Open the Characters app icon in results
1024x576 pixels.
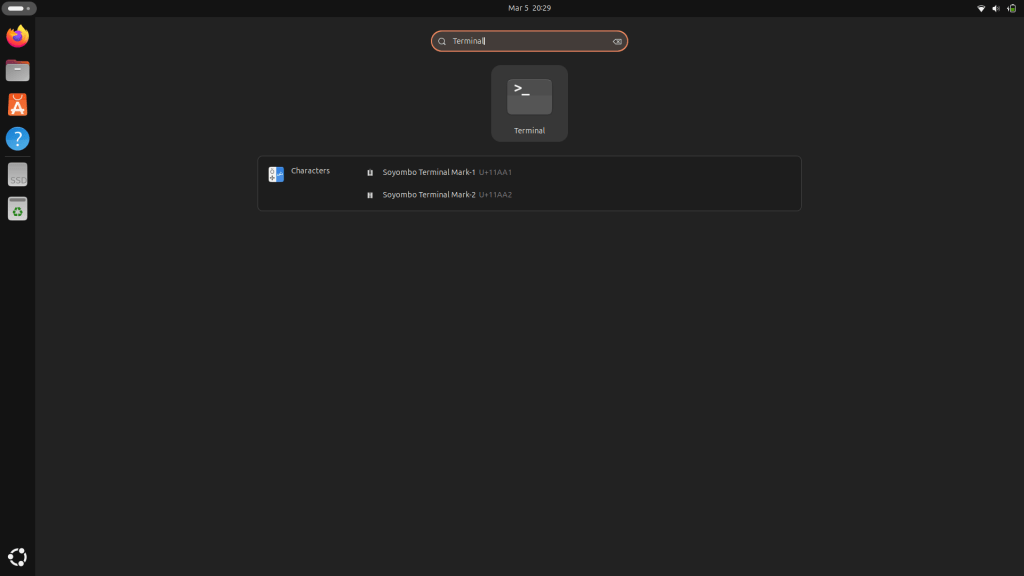point(277,174)
